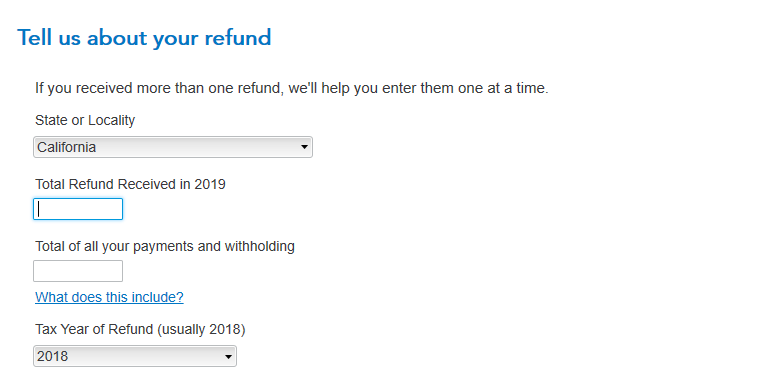Select the "2018" value text in year selector
767x374 pixels.
tap(52, 356)
